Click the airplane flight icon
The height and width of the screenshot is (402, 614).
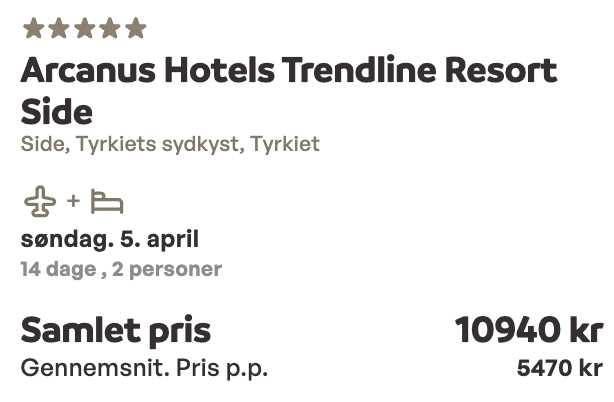click(x=40, y=202)
